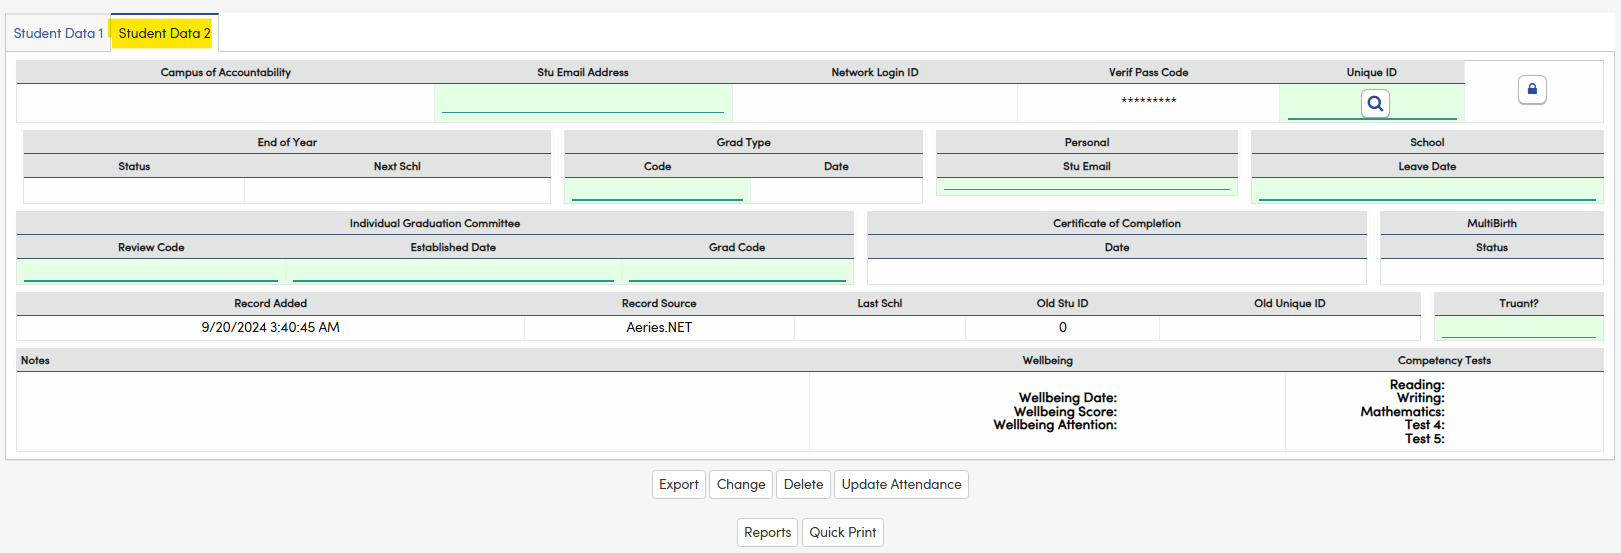Click the Old Unique ID column header
Viewport: 1621px width, 553px height.
(x=1290, y=303)
